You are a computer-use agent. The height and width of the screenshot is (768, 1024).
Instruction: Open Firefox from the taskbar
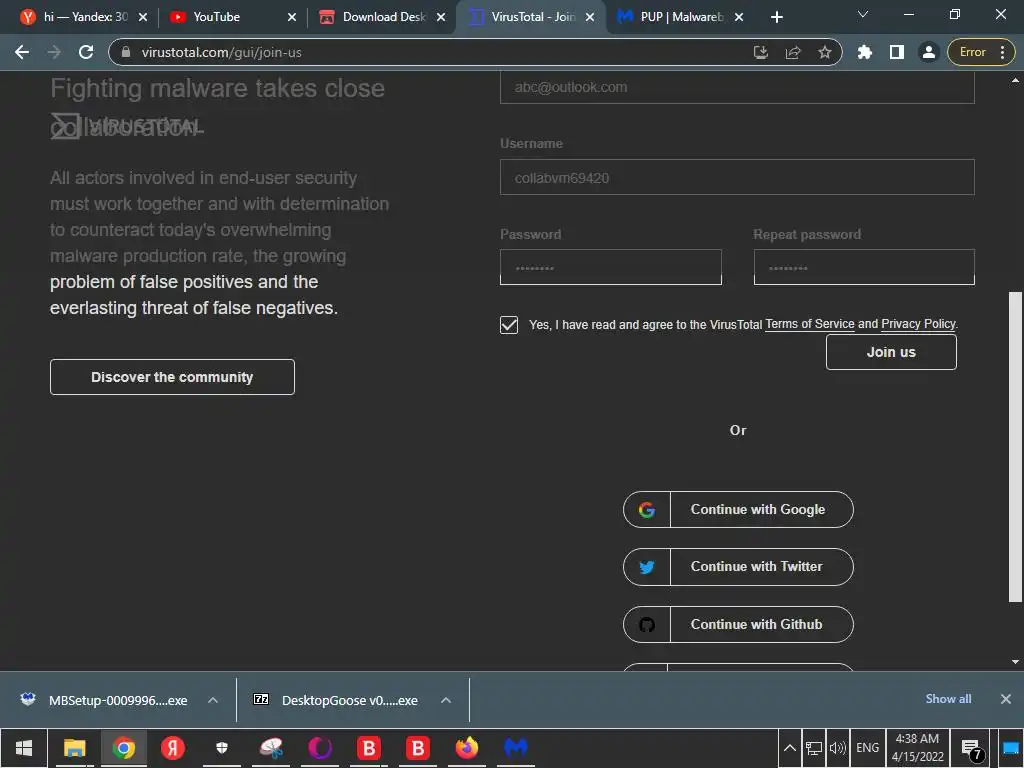point(467,748)
